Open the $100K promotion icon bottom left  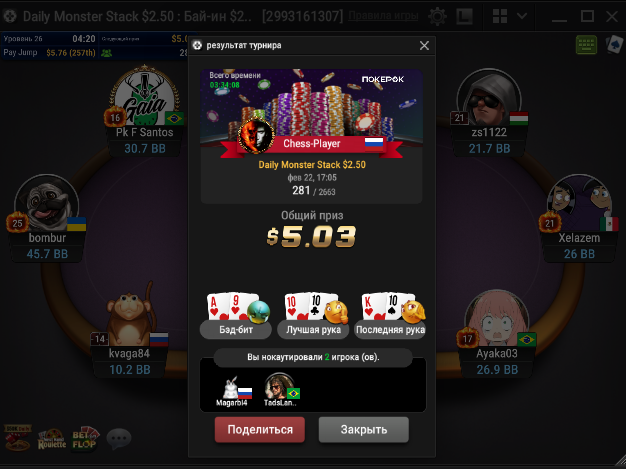[17, 438]
